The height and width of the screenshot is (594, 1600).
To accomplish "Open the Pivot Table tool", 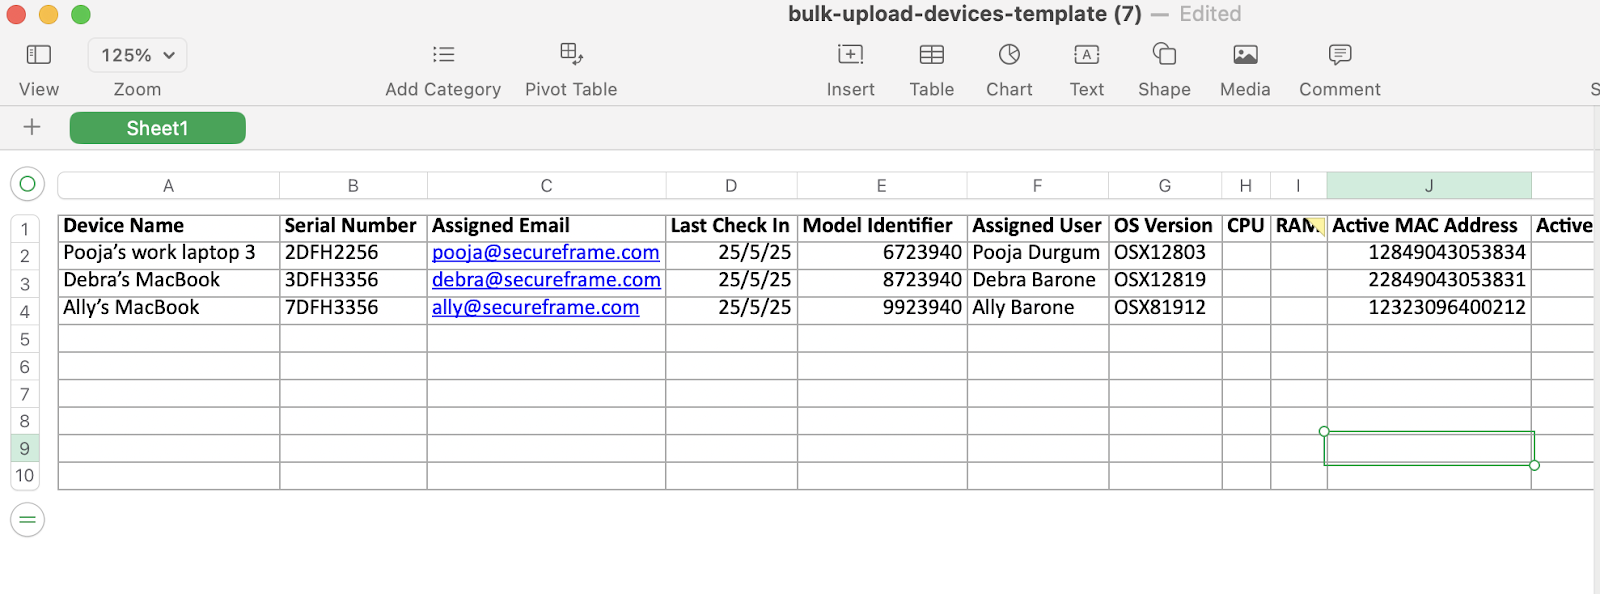I will [x=571, y=54].
